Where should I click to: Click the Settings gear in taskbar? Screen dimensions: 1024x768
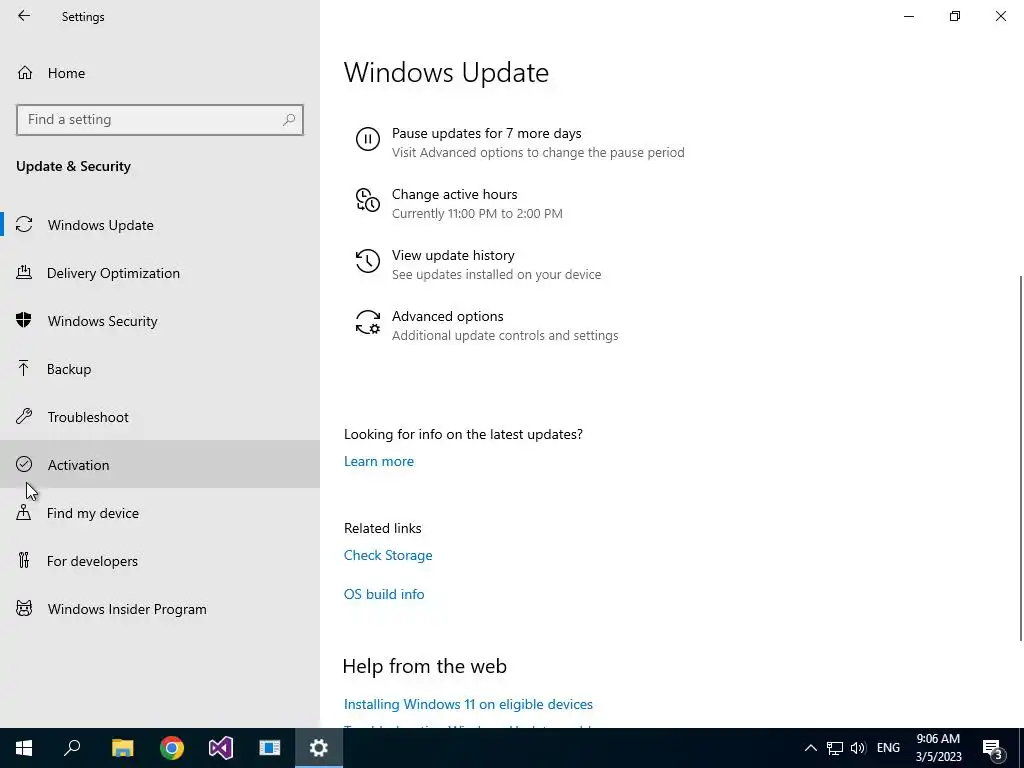point(319,748)
